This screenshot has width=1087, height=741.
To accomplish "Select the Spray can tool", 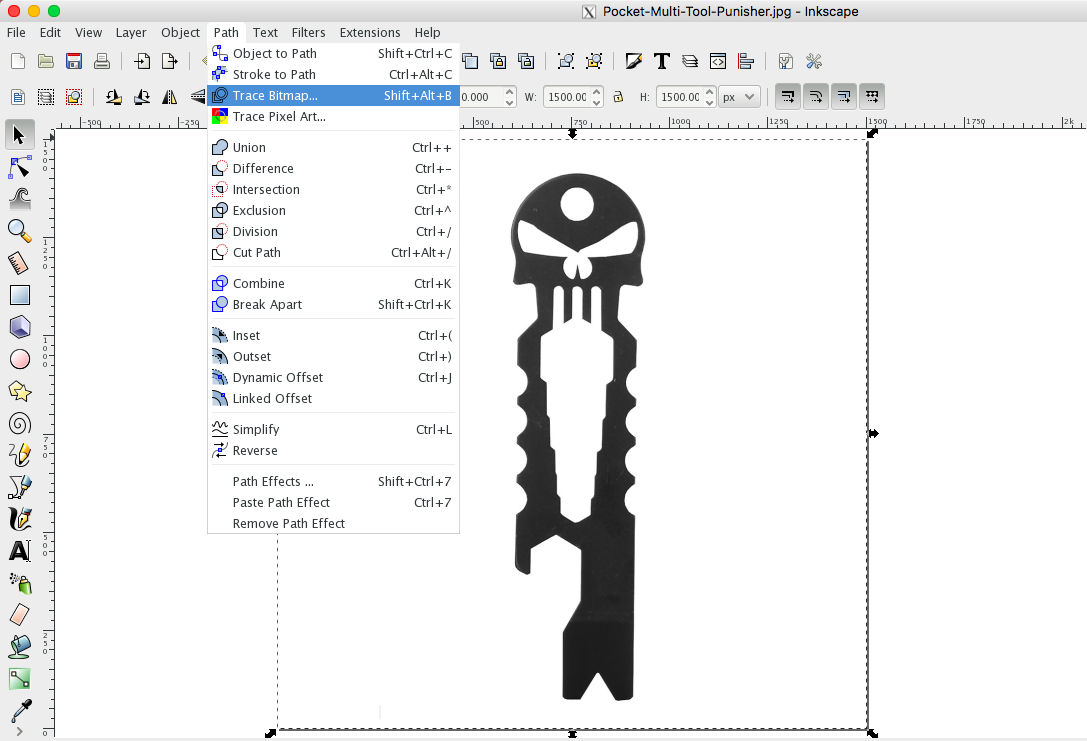I will (19, 584).
